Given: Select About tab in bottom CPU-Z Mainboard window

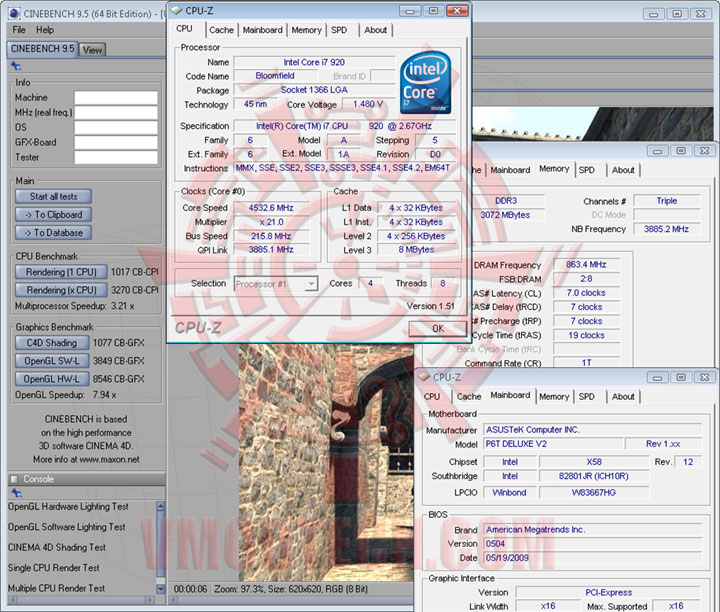Looking at the screenshot, I should click(x=623, y=397).
